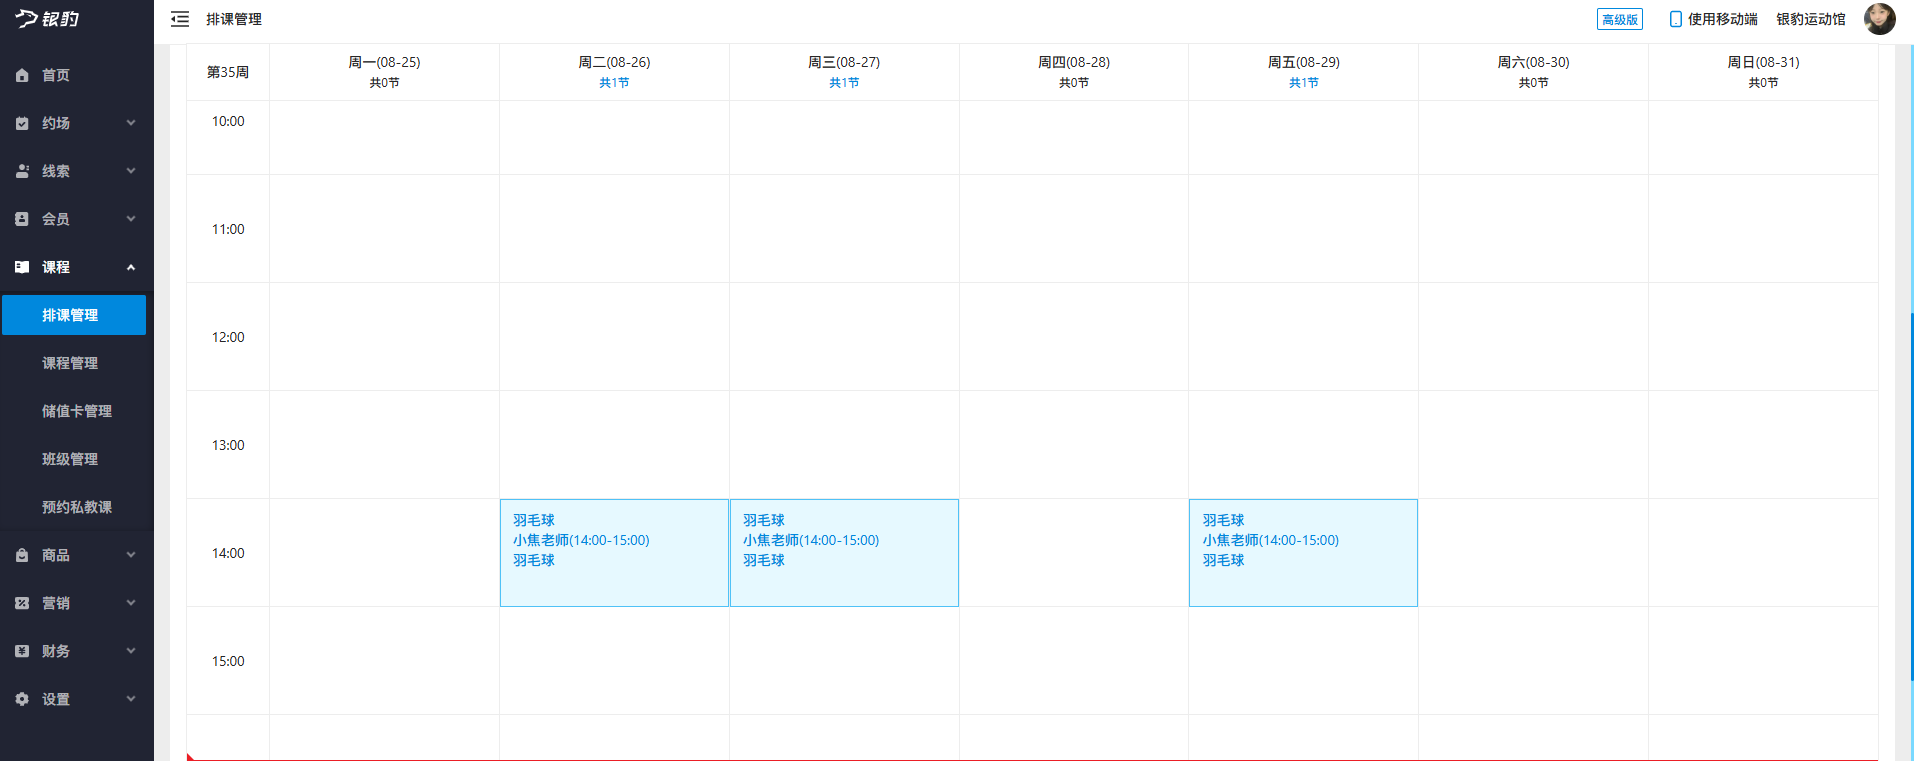
Task: Click the 会员 member icon in sidebar
Action: coord(22,219)
